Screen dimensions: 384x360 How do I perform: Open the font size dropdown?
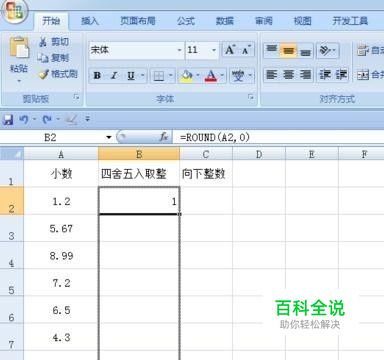click(214, 50)
